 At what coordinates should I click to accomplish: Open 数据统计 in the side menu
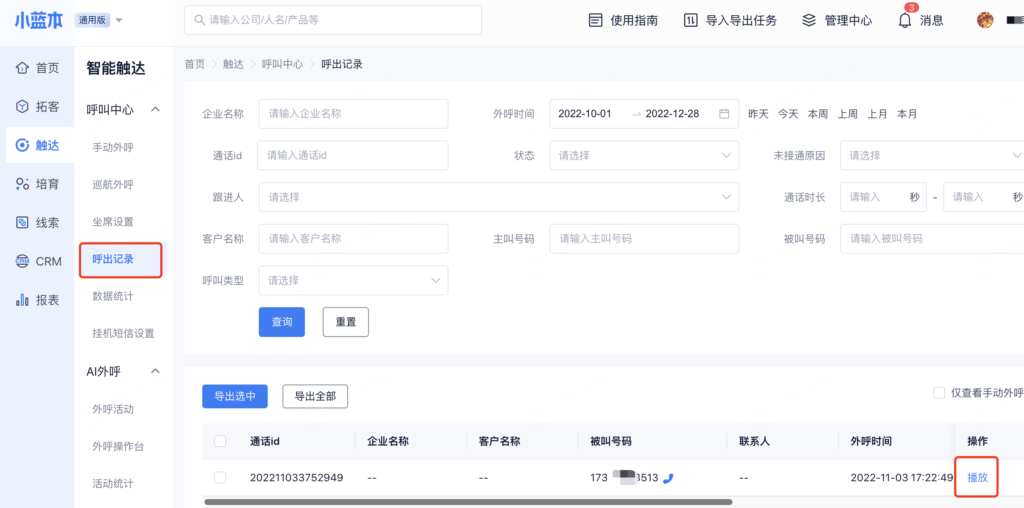(x=113, y=296)
